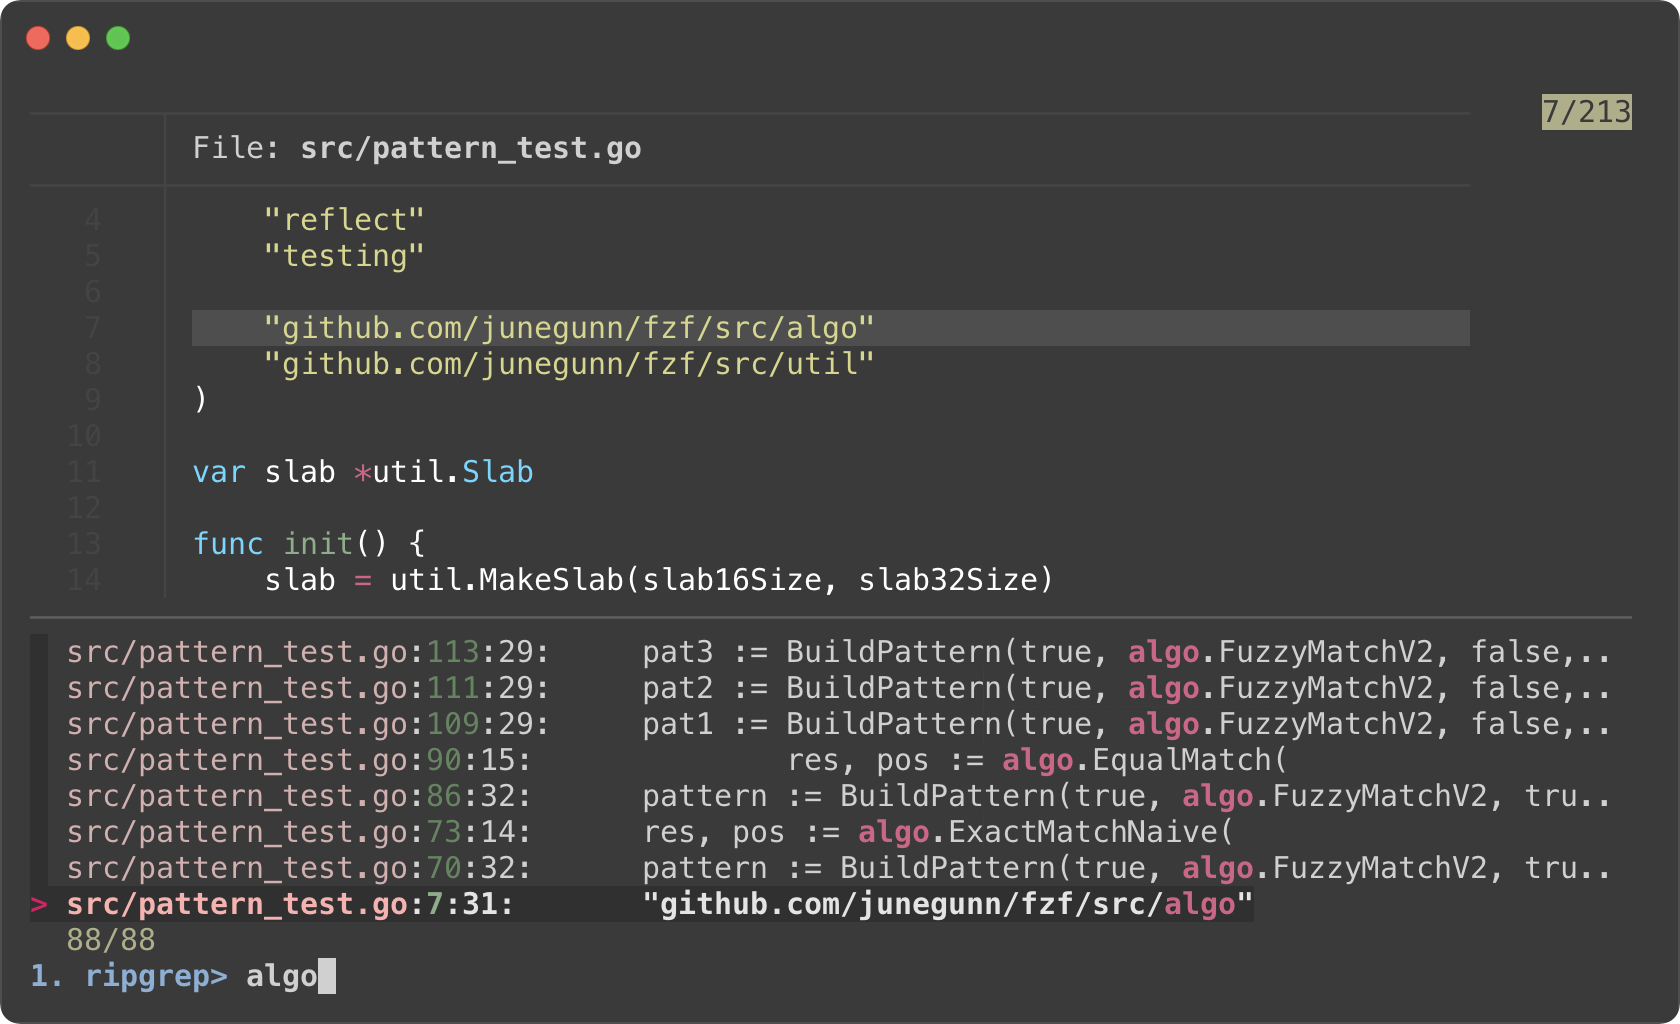The width and height of the screenshot is (1680, 1024).
Task: Click the preview line fzf/src/util import
Action: (x=569, y=364)
